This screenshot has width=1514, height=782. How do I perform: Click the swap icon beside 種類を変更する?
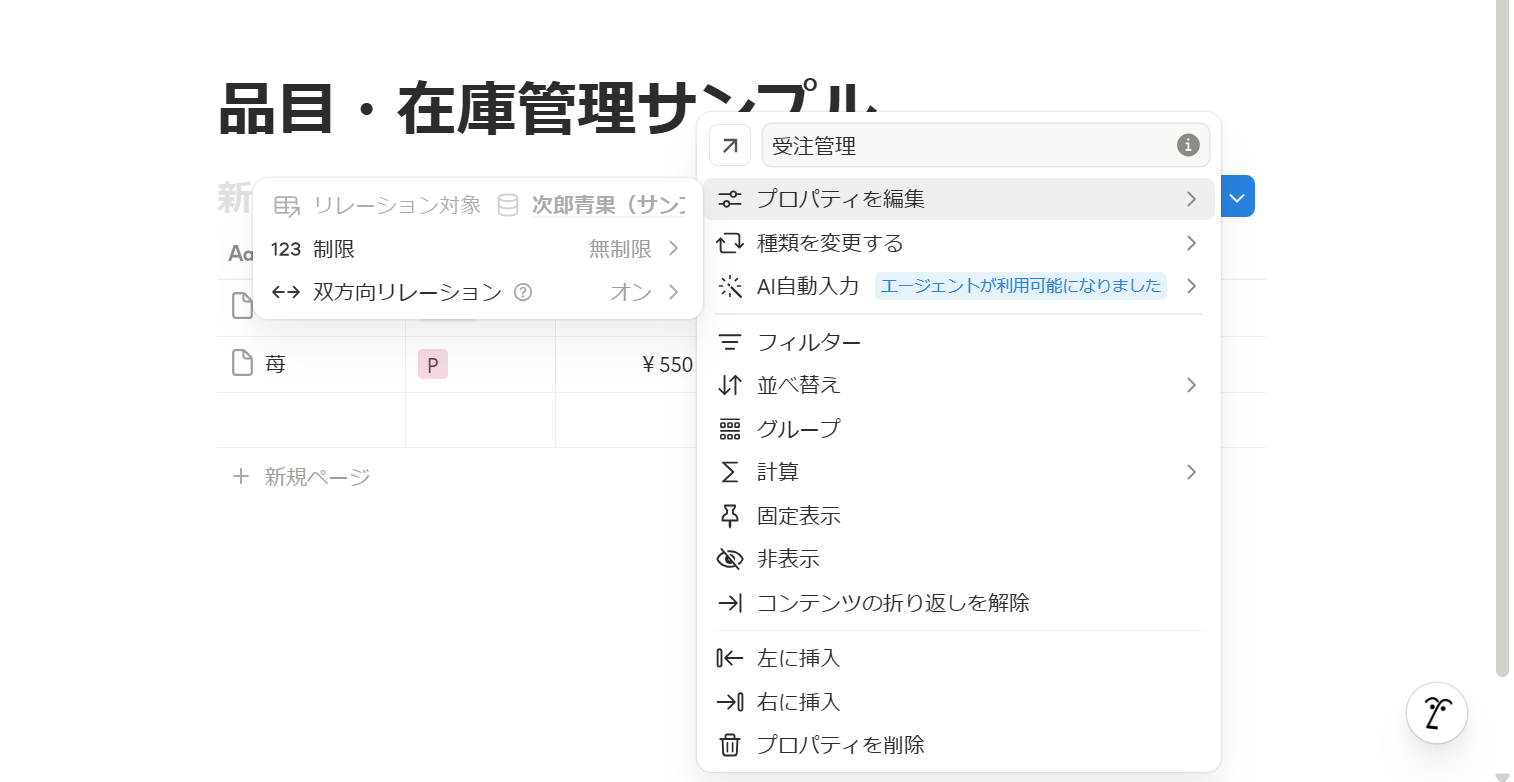pyautogui.click(x=730, y=243)
